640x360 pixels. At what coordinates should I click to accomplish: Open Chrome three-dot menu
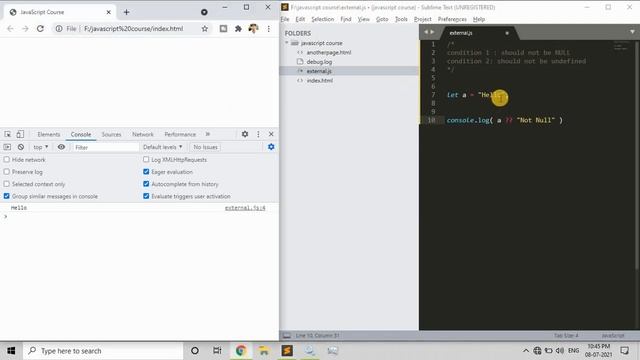[269, 29]
